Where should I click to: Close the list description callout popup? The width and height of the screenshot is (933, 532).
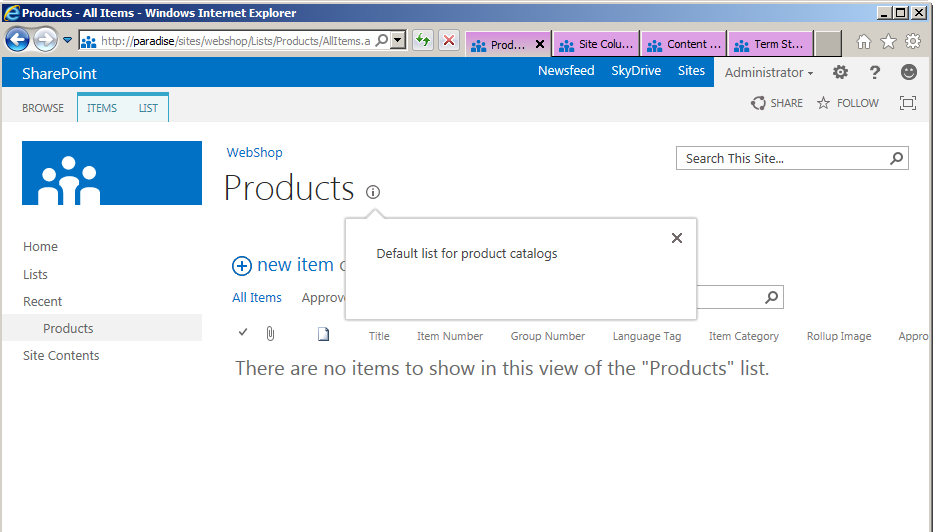(x=677, y=238)
